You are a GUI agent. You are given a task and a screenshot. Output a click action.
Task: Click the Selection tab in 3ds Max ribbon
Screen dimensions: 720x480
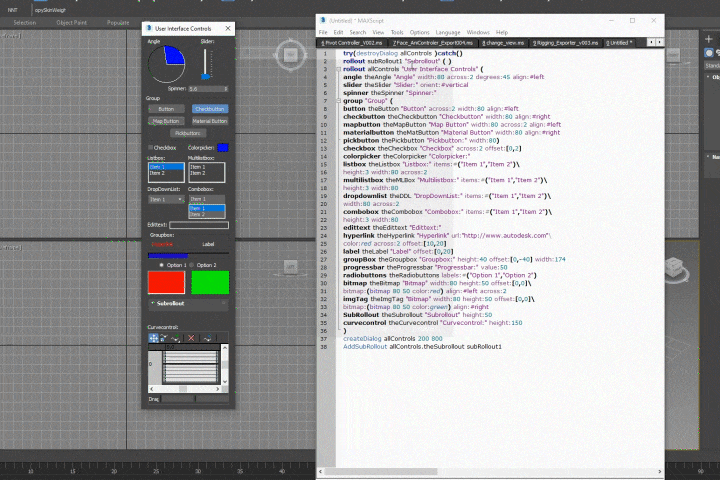pyautogui.click(x=25, y=23)
